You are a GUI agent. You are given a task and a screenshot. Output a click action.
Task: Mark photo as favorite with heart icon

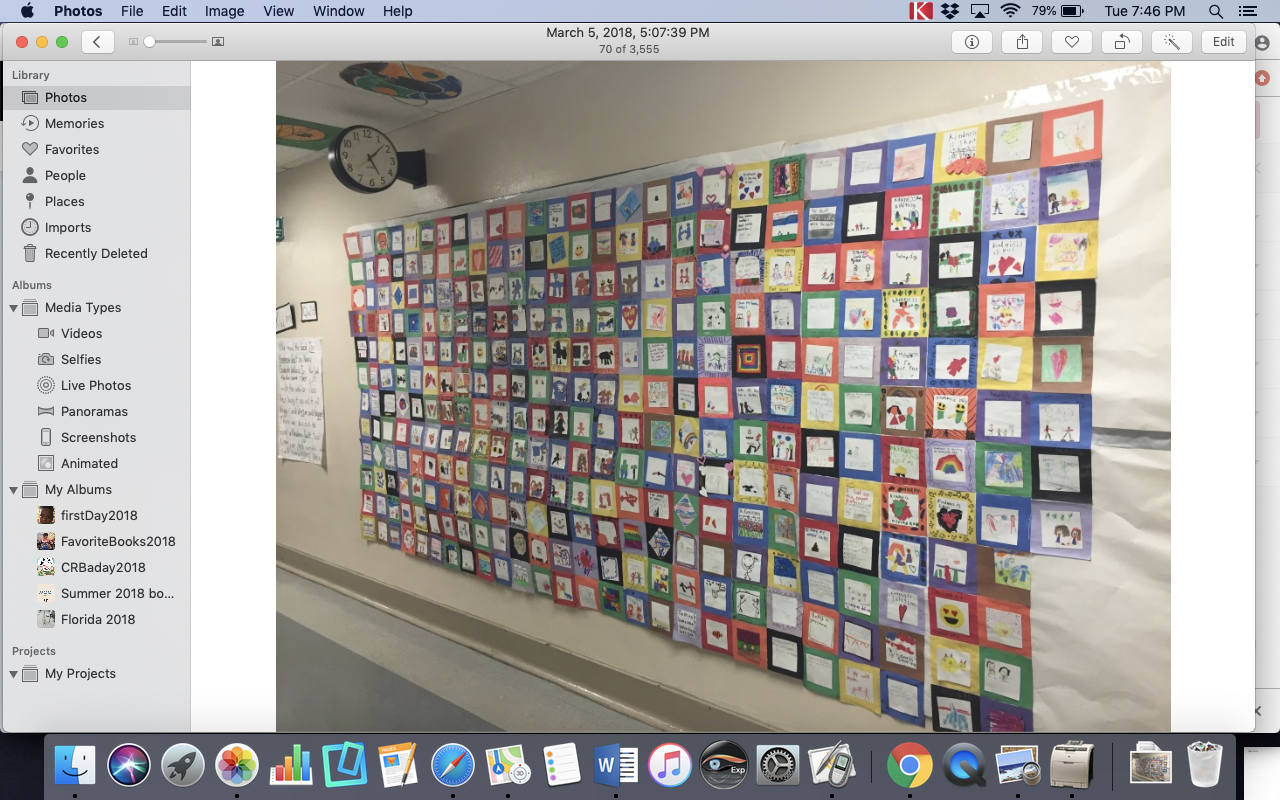pyautogui.click(x=1071, y=42)
